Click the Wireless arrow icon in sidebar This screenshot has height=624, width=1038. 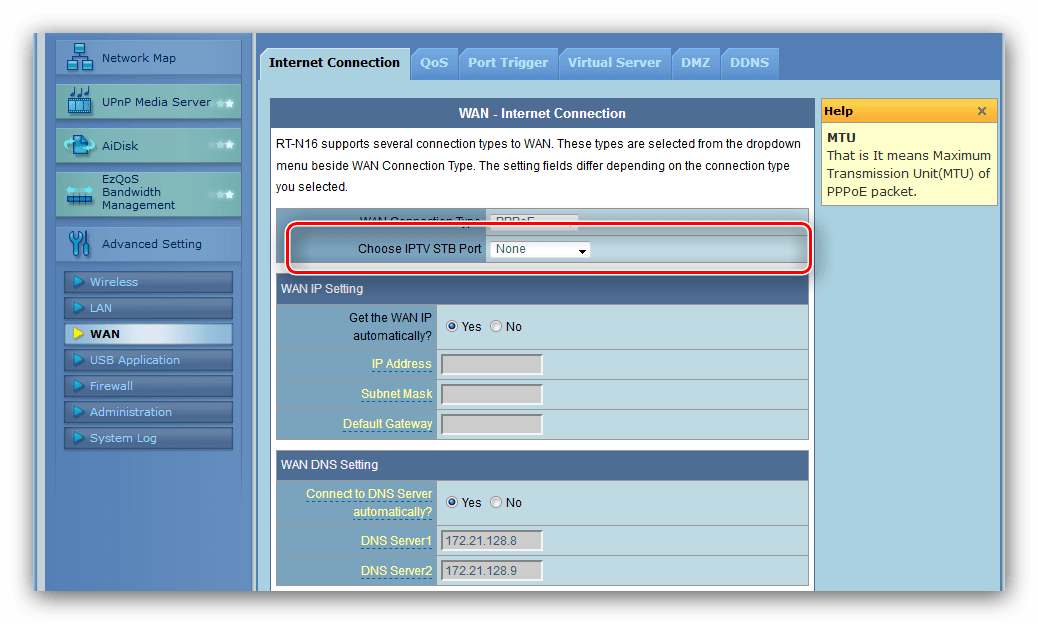point(77,282)
